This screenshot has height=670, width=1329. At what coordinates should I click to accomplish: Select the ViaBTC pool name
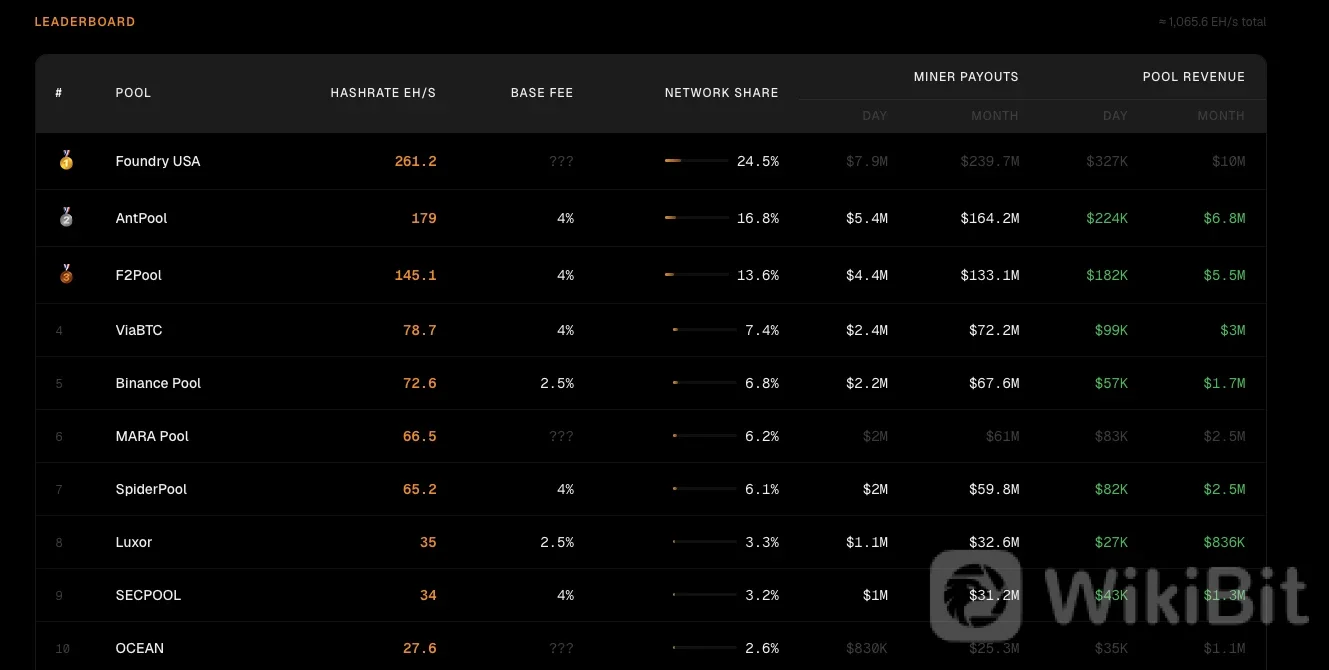tap(138, 330)
